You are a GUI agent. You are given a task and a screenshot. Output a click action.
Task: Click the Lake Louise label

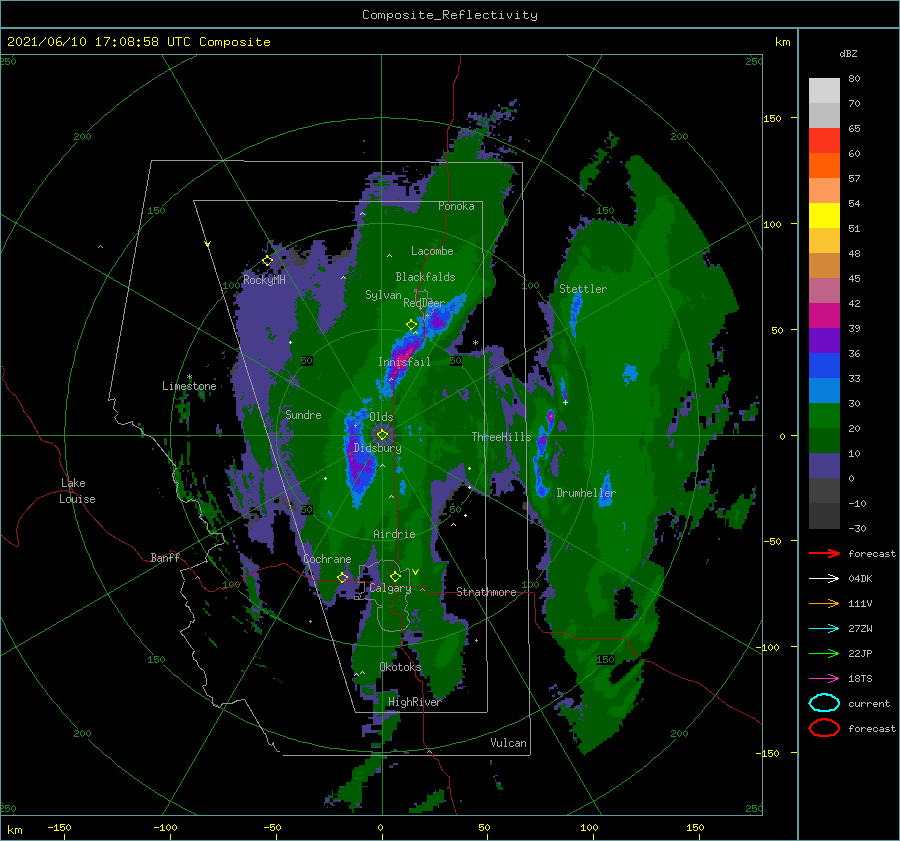78,491
